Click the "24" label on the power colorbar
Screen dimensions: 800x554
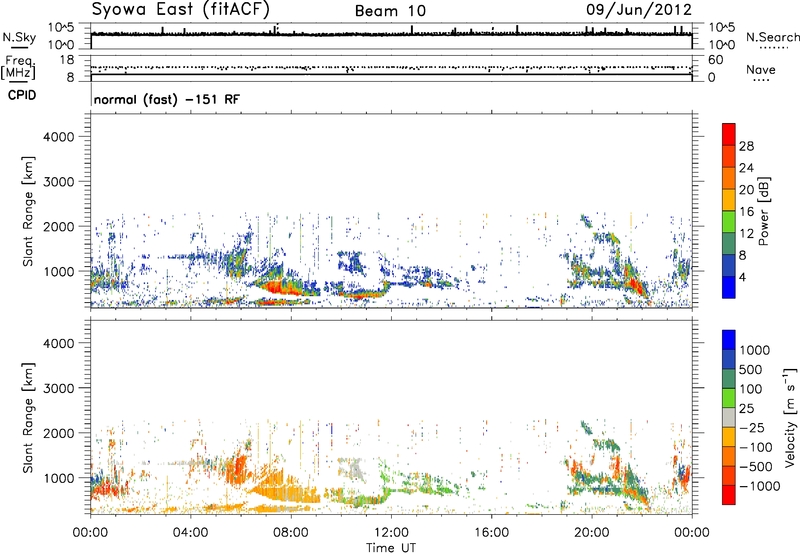point(746,168)
